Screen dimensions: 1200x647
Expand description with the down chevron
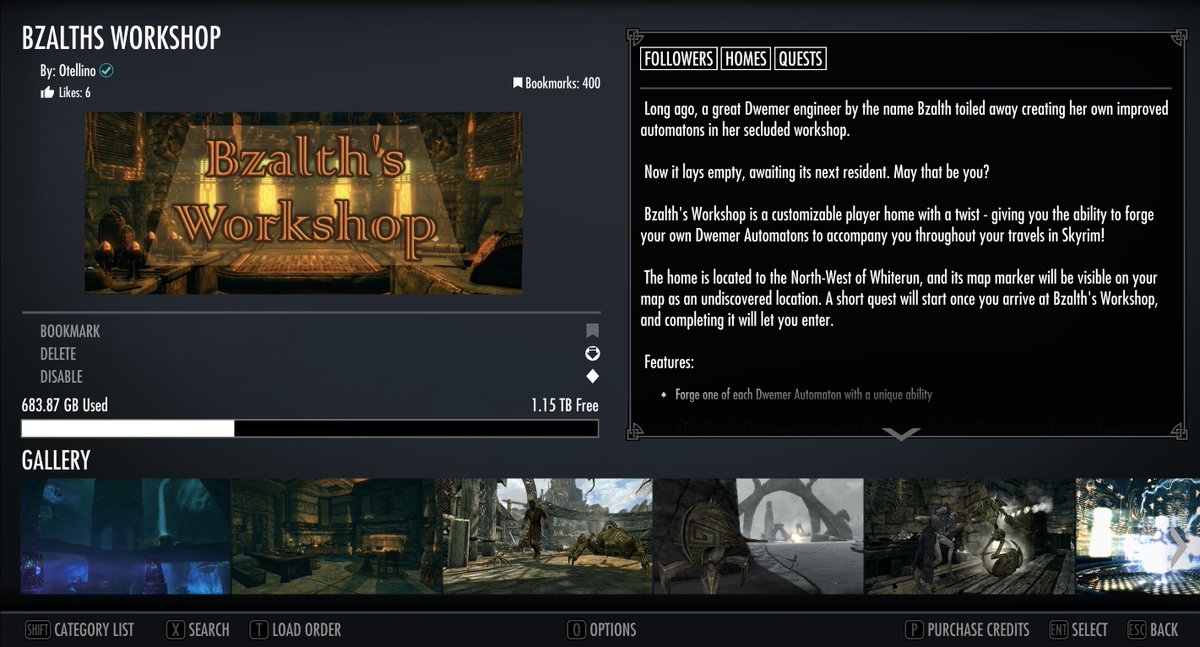click(x=901, y=435)
